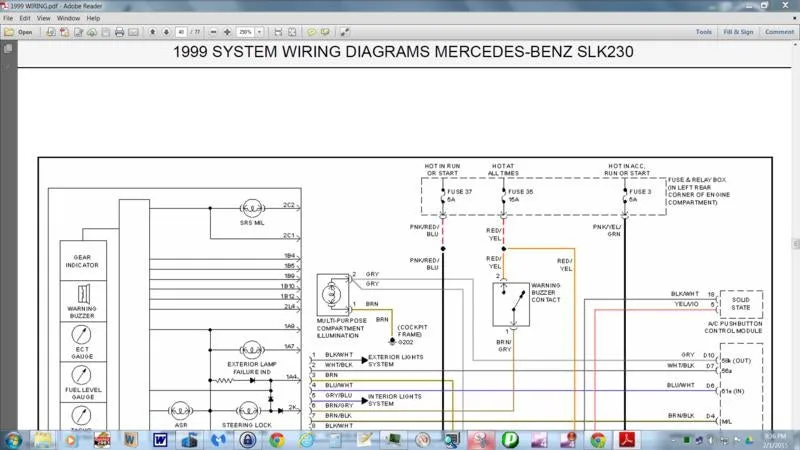Open Windows Media Player from taskbar
Screen dimensions: 800x450
pyautogui.click(x=70, y=440)
